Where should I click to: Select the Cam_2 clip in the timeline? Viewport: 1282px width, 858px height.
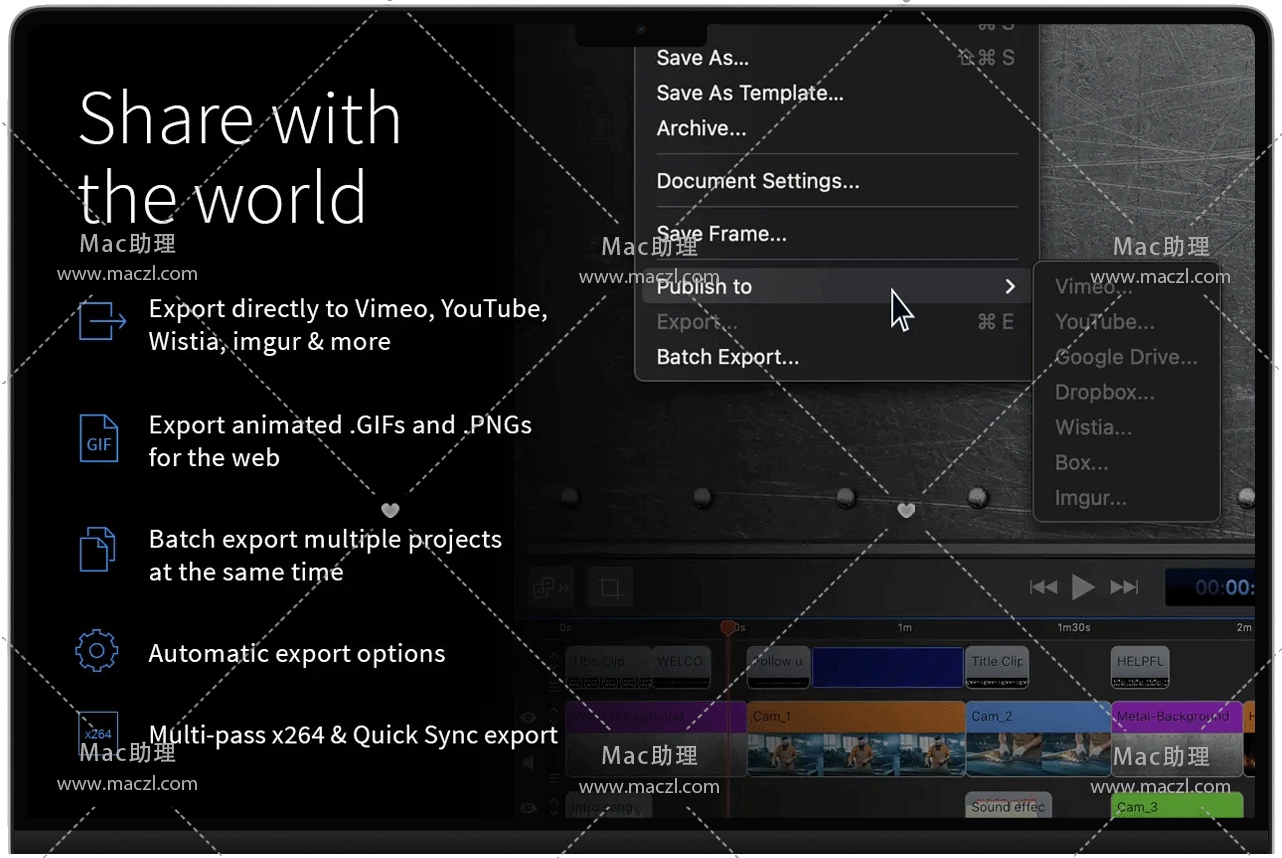coord(1037,738)
